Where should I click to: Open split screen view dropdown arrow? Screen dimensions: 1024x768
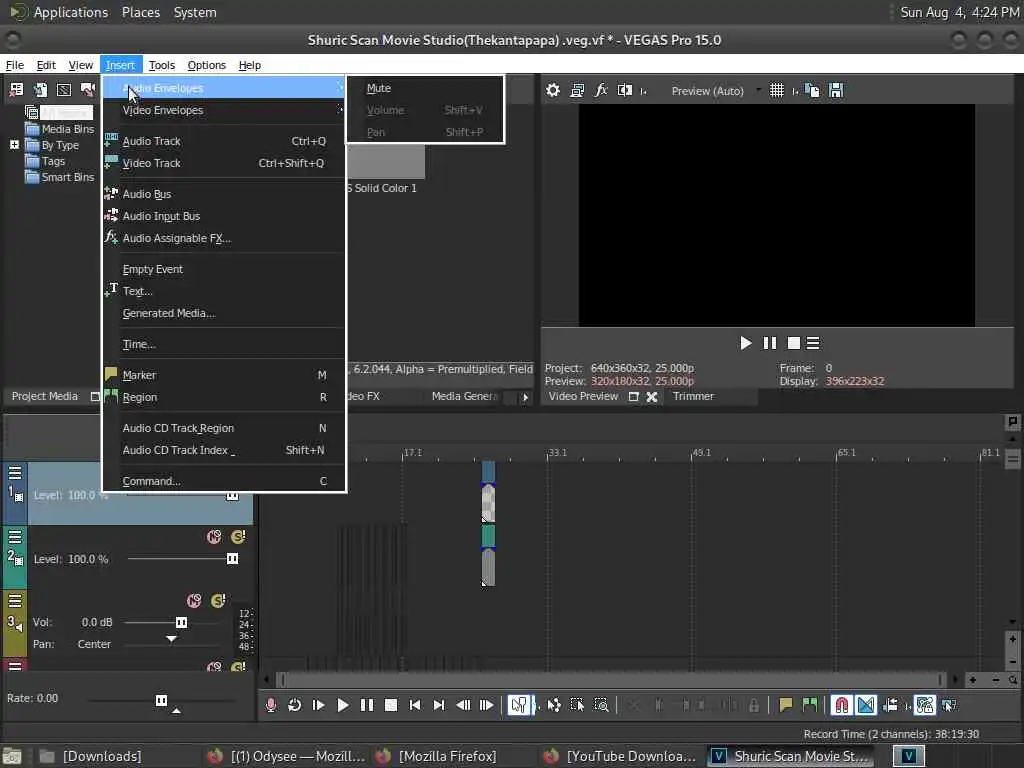pos(644,91)
